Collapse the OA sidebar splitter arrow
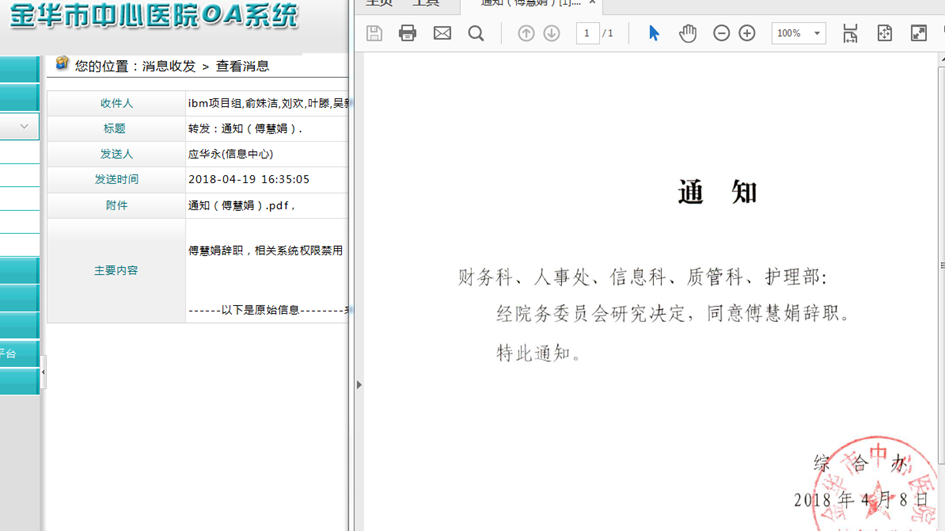This screenshot has height=531, width=945. pyautogui.click(x=43, y=372)
